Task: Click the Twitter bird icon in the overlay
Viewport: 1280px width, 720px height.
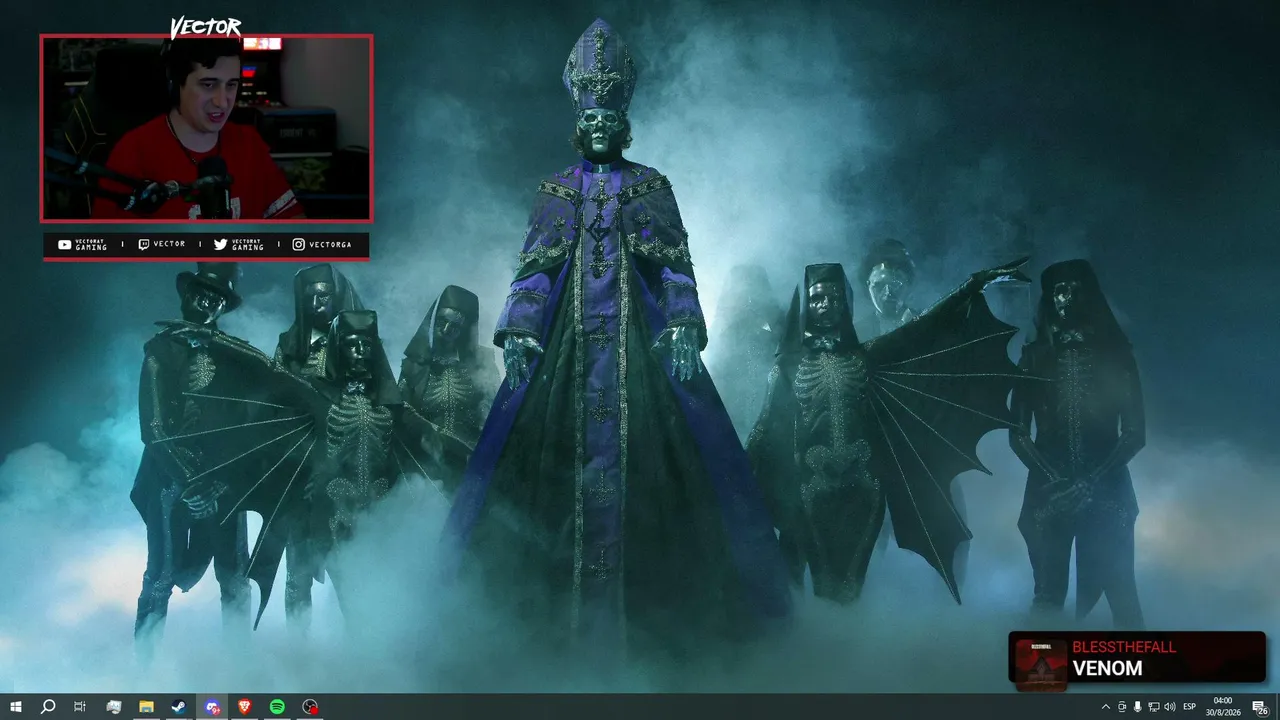Action: [220, 245]
